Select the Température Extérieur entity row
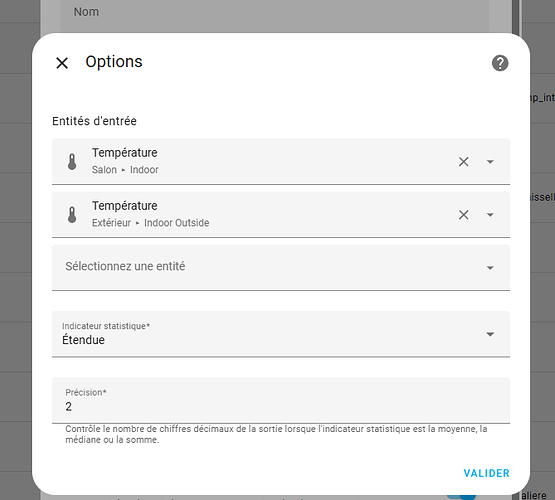The height and width of the screenshot is (500, 555). coord(281,214)
